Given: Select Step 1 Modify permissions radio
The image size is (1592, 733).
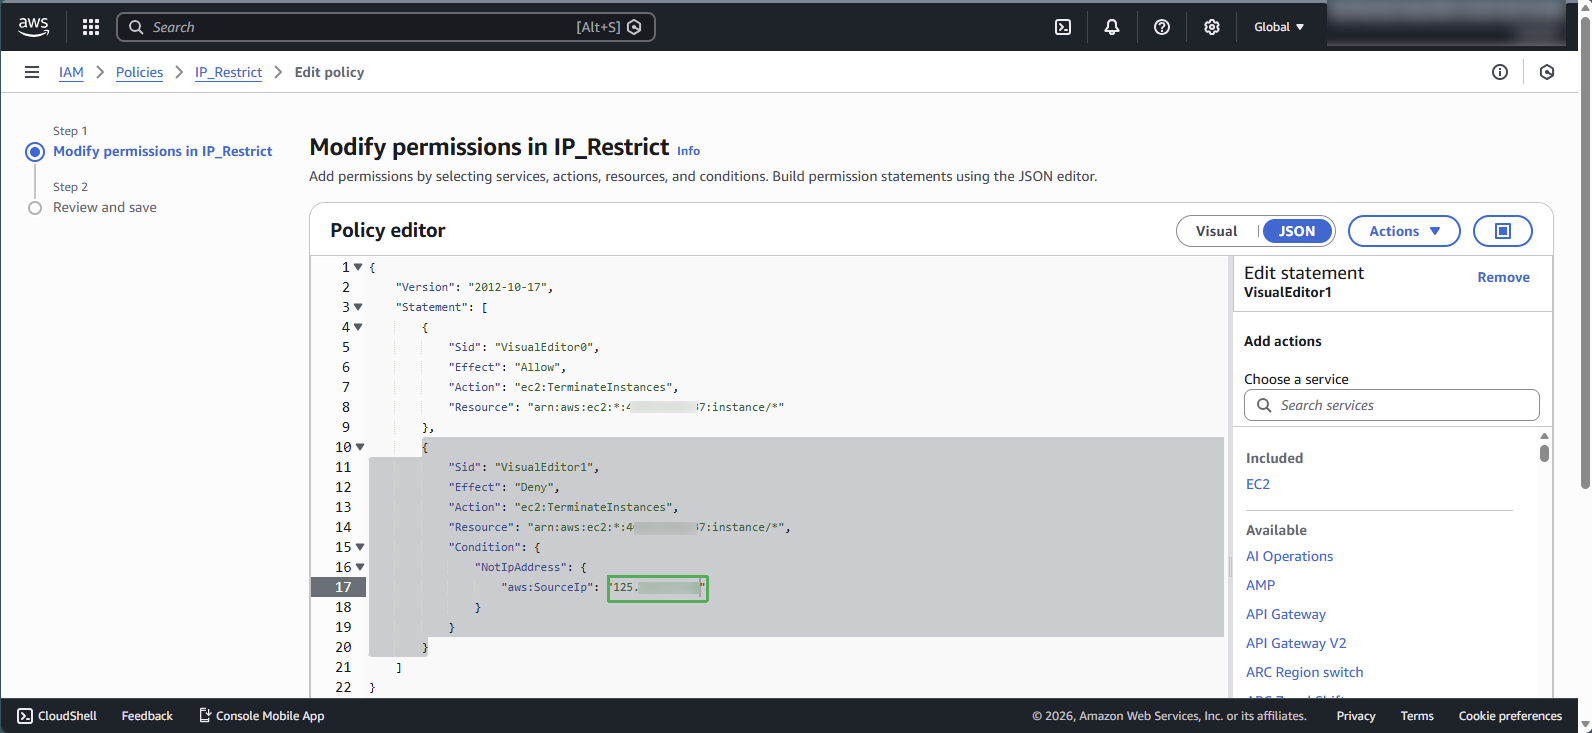Looking at the screenshot, I should click(x=35, y=152).
